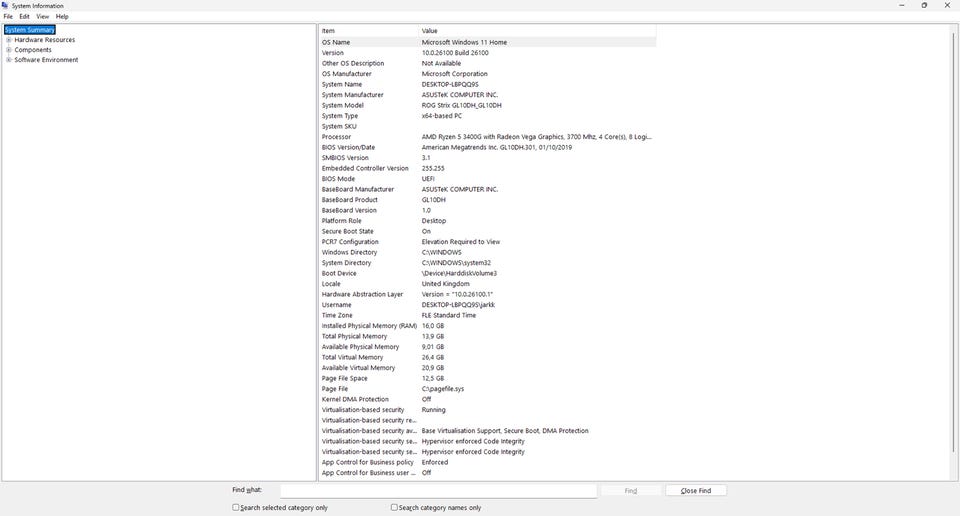Select the SMBIOS Version row

(x=487, y=158)
